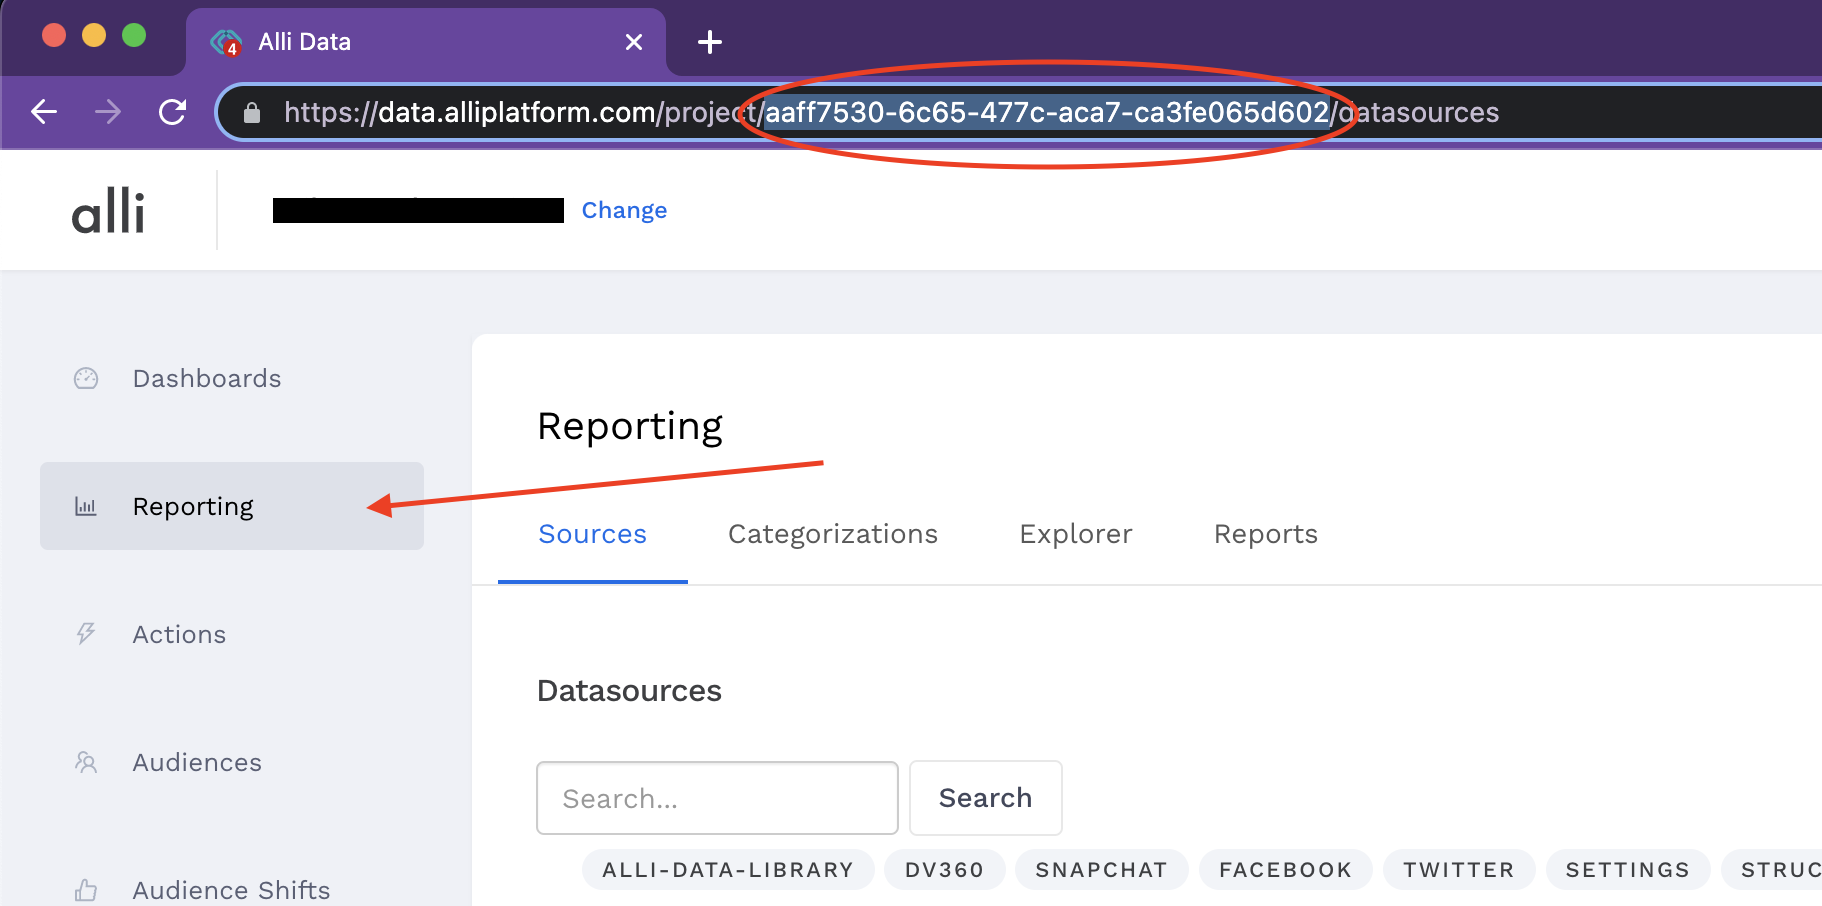Click the Reporting bar chart icon

click(86, 506)
